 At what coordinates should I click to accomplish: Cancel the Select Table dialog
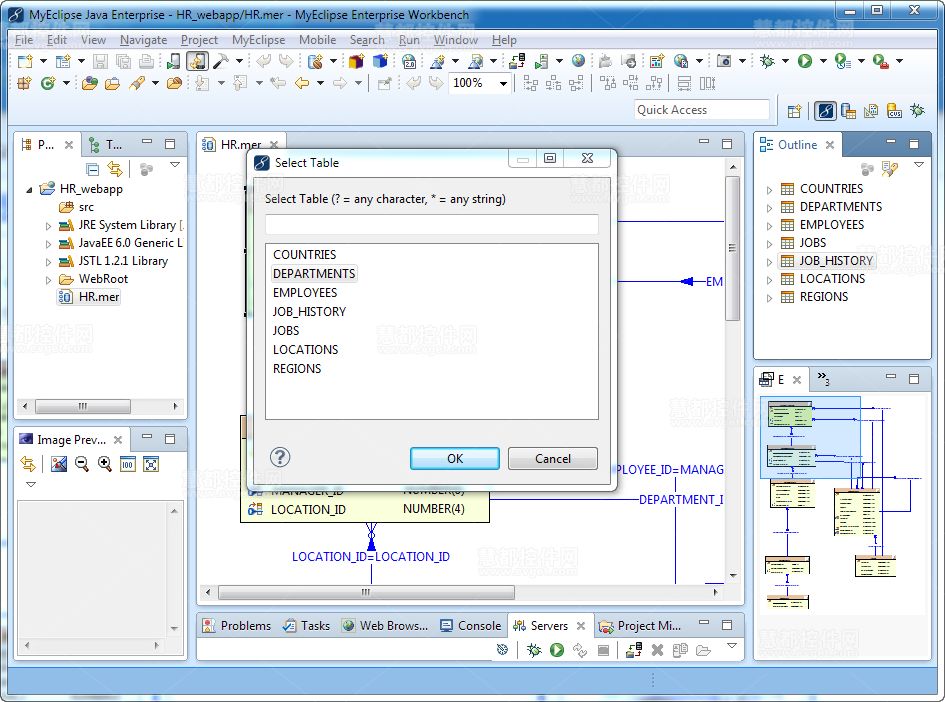click(x=552, y=458)
